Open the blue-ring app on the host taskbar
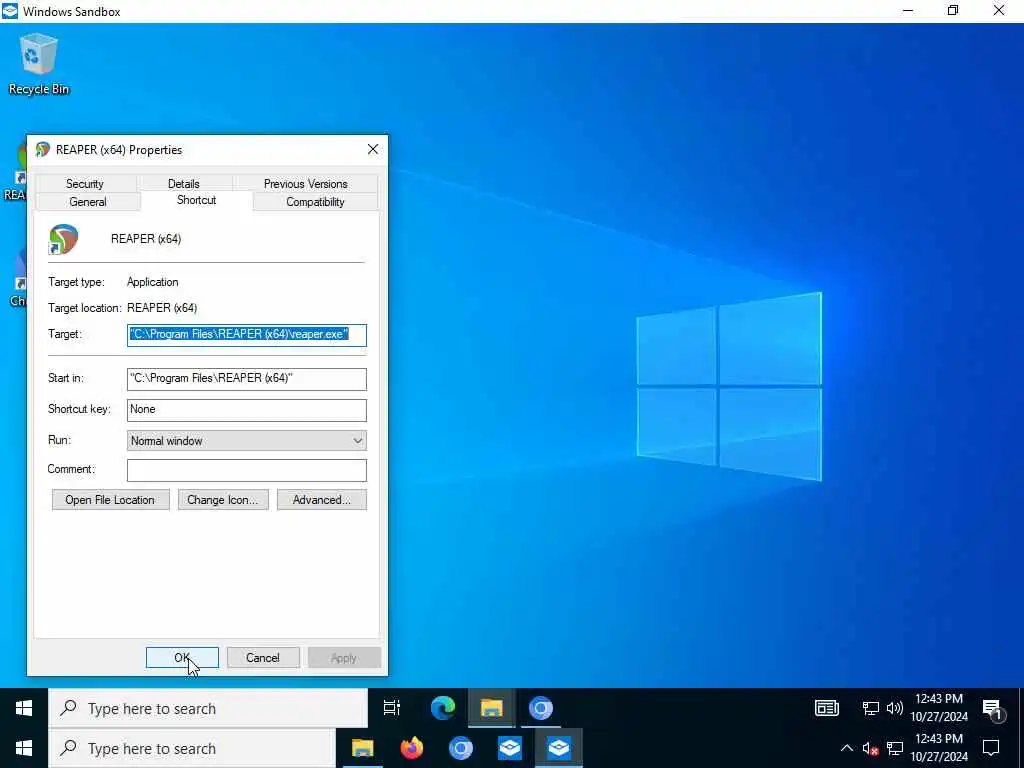Screen dimensions: 1024x768 pyautogui.click(x=460, y=748)
